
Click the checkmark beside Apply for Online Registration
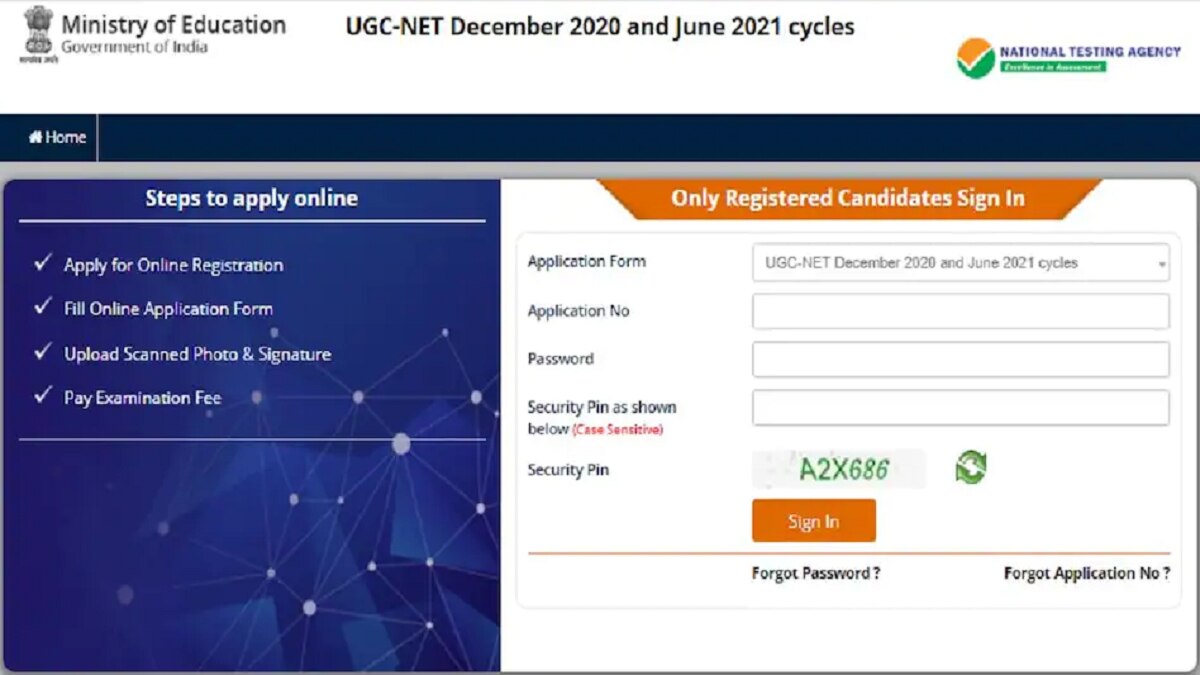coord(41,263)
